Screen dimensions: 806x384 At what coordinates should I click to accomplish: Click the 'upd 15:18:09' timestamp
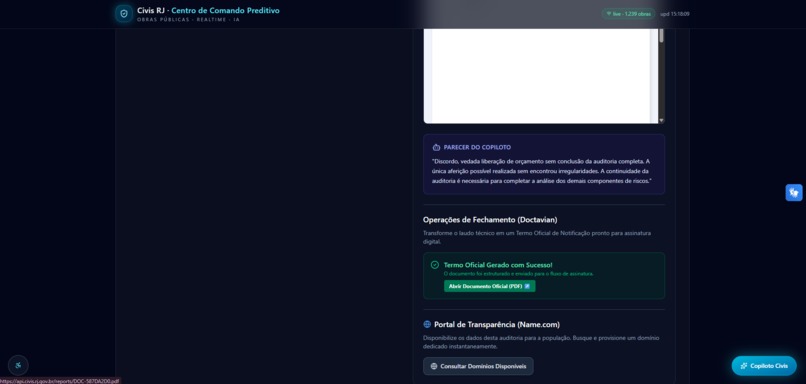pos(674,14)
